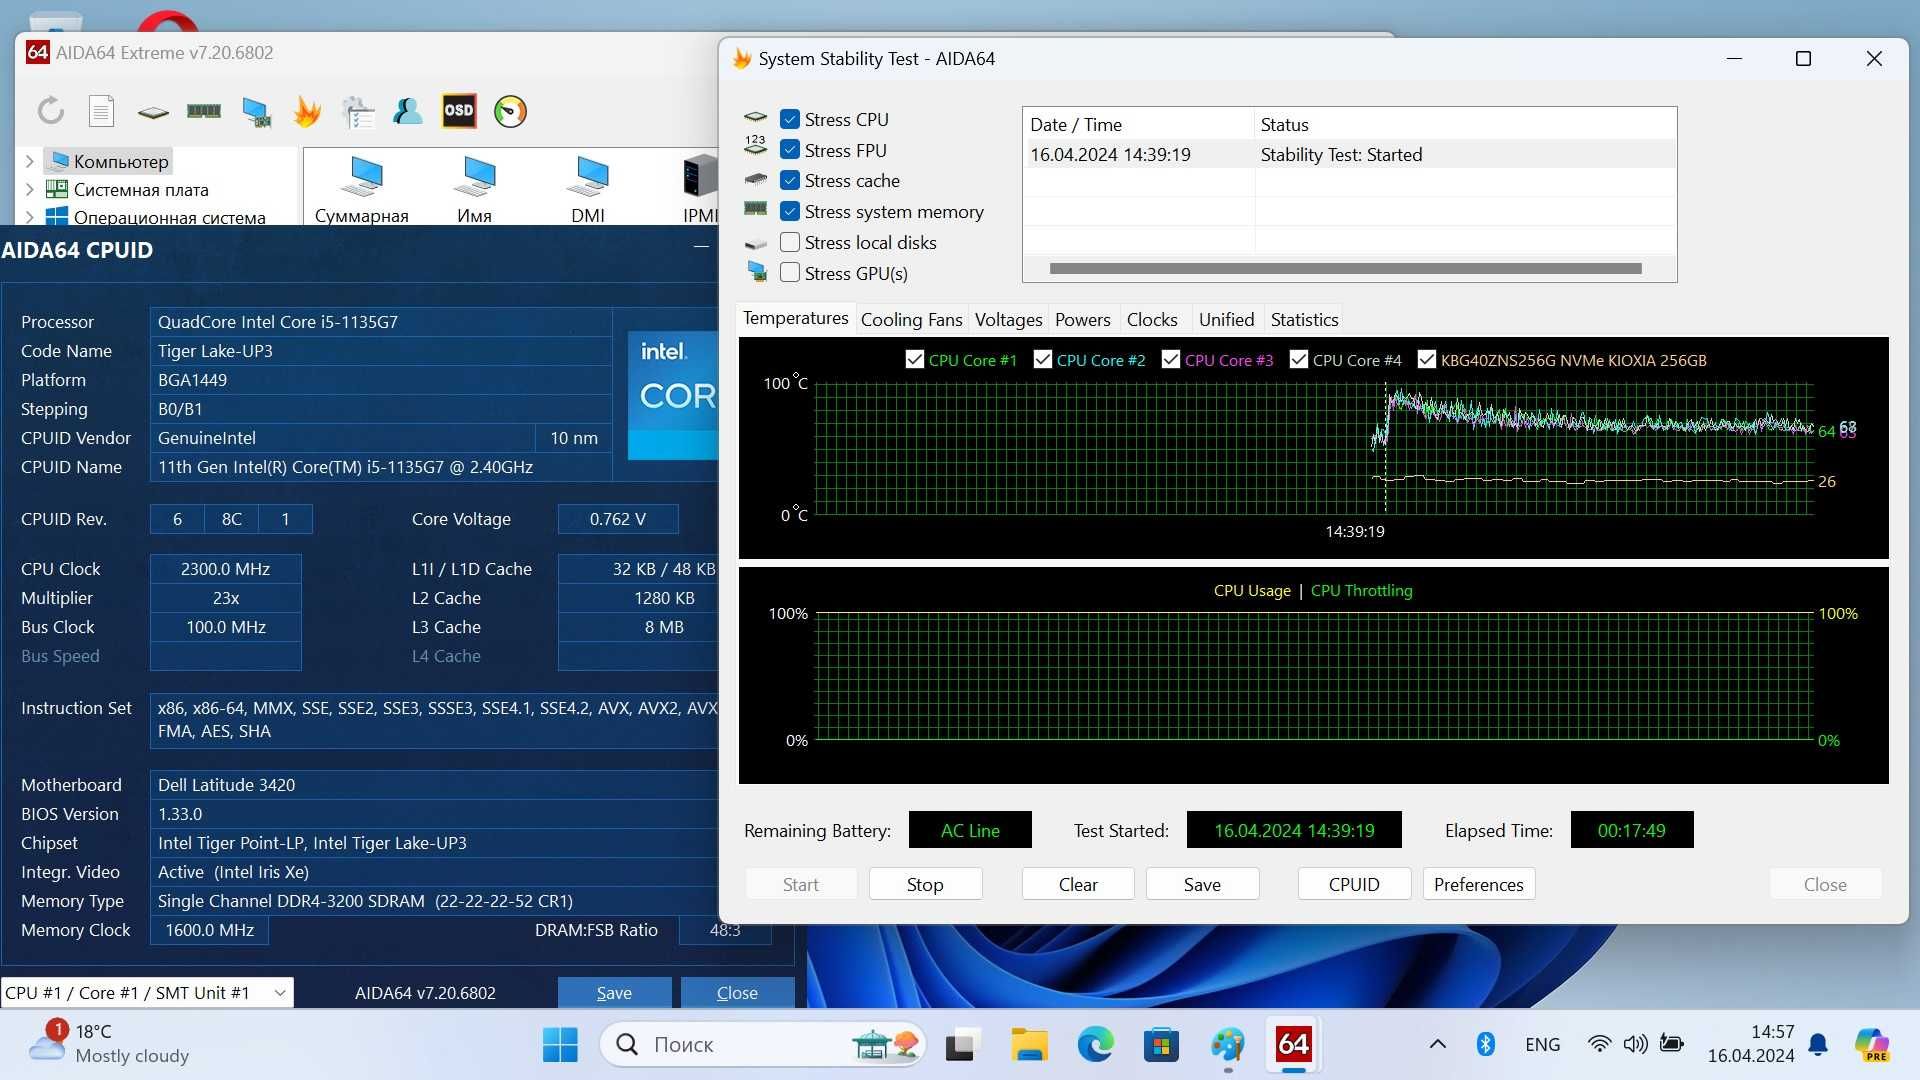Enable Stress local disks

(790, 242)
